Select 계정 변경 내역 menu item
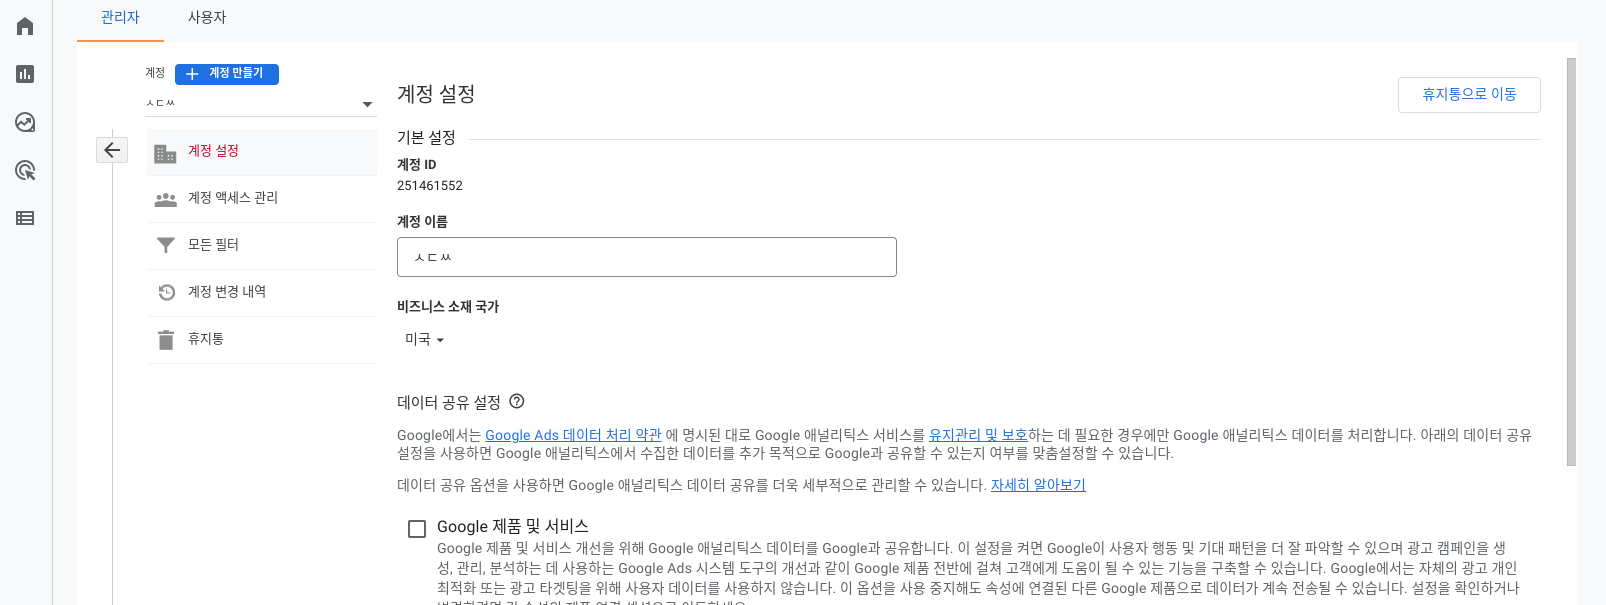Image resolution: width=1606 pixels, height=605 pixels. pyautogui.click(x=261, y=292)
